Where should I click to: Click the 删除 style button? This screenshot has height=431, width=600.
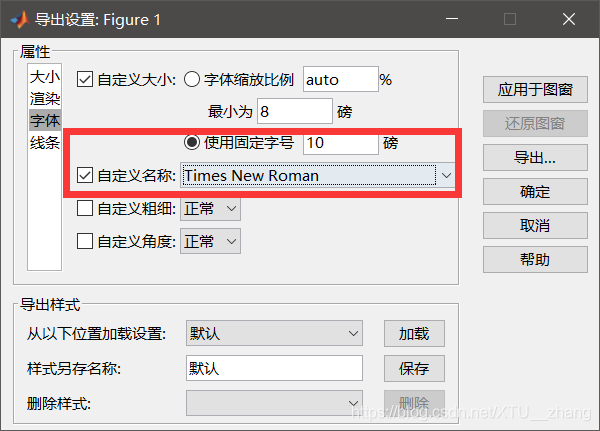(414, 403)
